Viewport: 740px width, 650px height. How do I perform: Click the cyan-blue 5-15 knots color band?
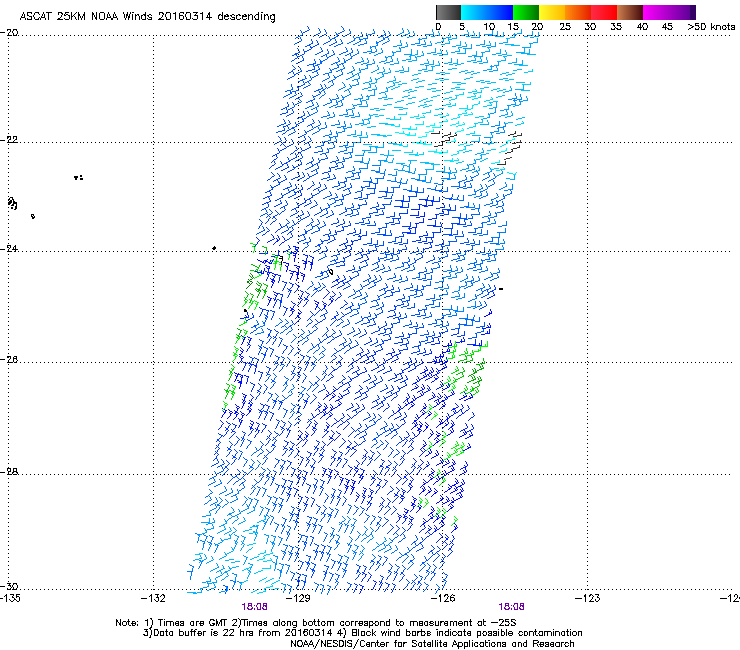point(487,12)
